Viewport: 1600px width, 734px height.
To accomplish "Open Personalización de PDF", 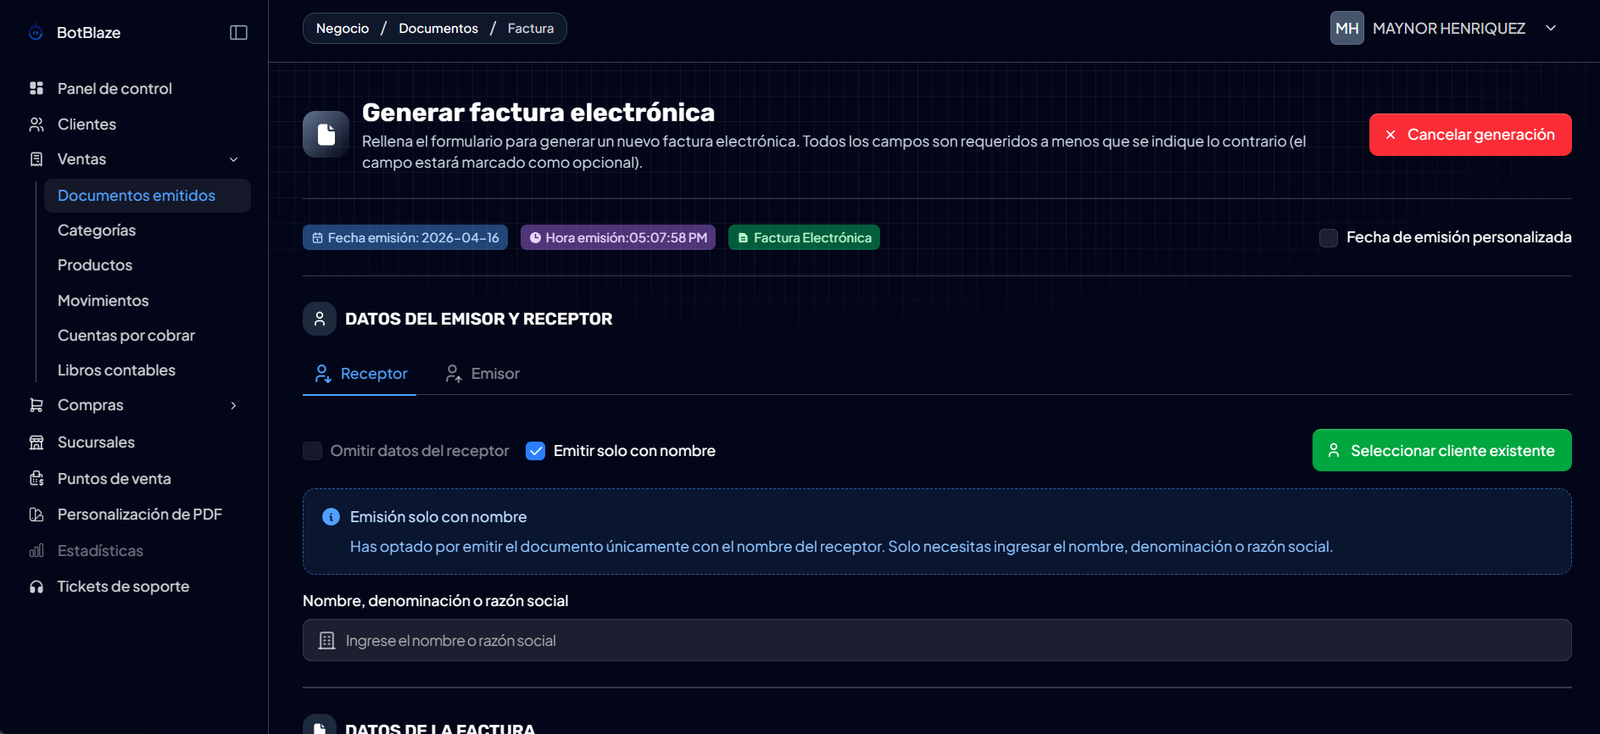I will (x=140, y=513).
